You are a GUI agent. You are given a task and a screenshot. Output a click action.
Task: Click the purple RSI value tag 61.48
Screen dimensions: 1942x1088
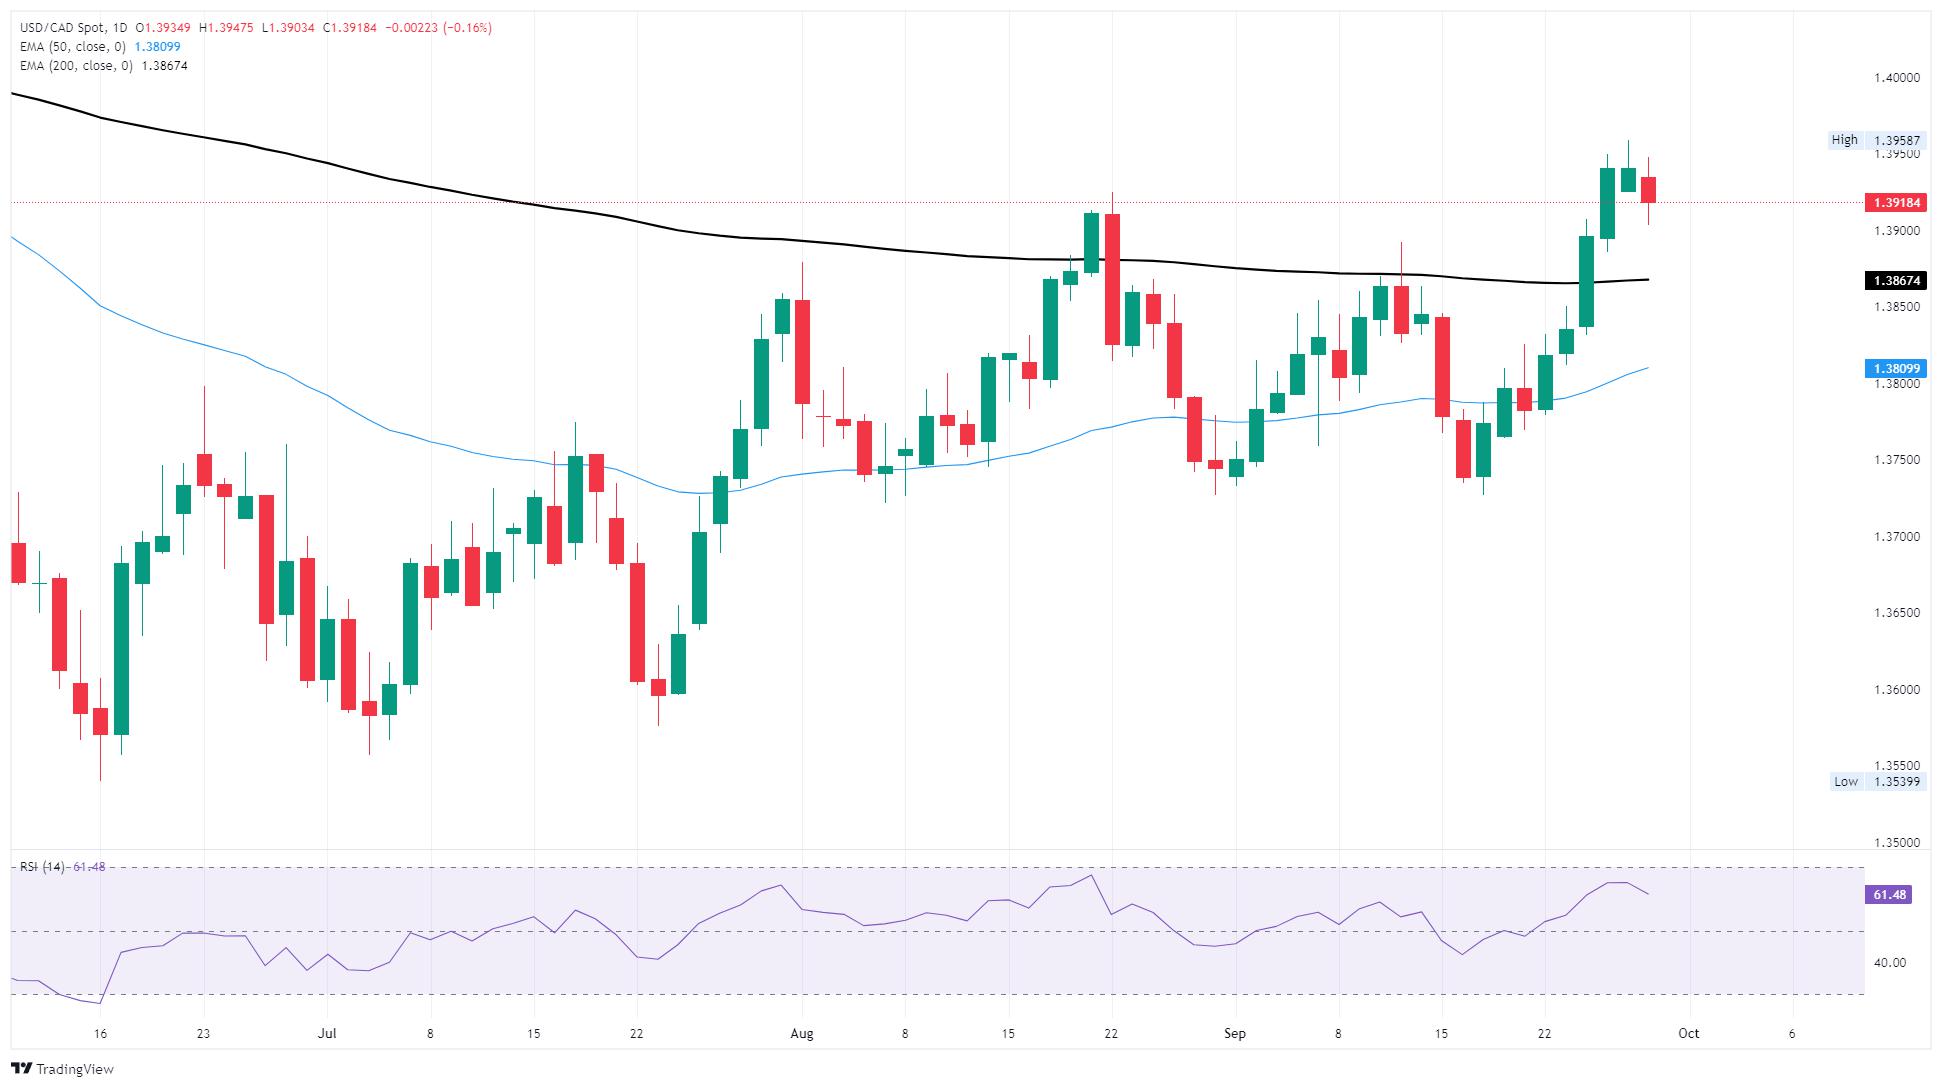click(x=1889, y=895)
